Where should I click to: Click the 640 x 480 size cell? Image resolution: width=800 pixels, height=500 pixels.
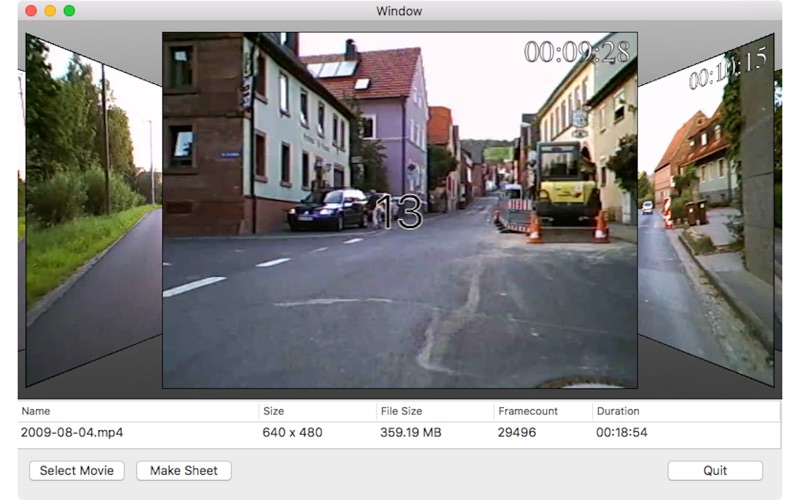[292, 433]
